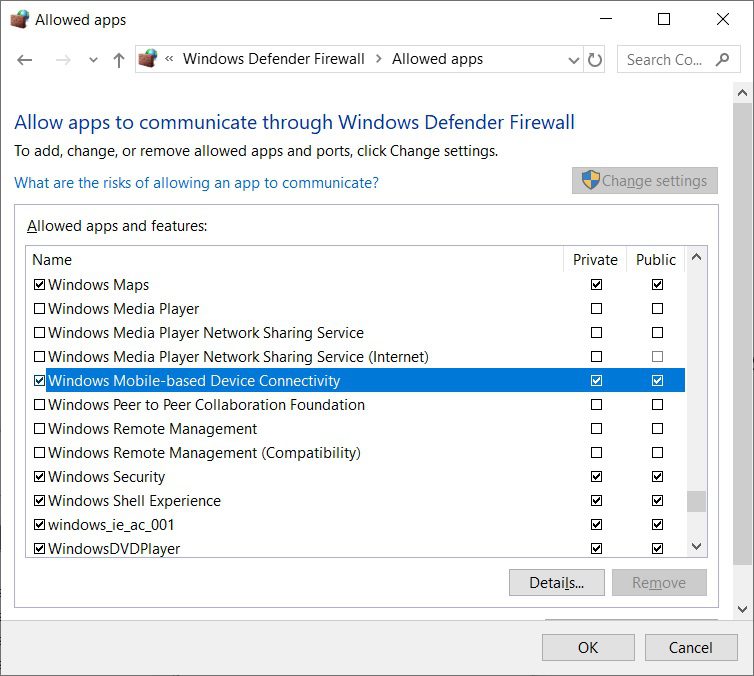Toggle Private checkbox for Windows Security
The image size is (754, 676).
coord(597,477)
